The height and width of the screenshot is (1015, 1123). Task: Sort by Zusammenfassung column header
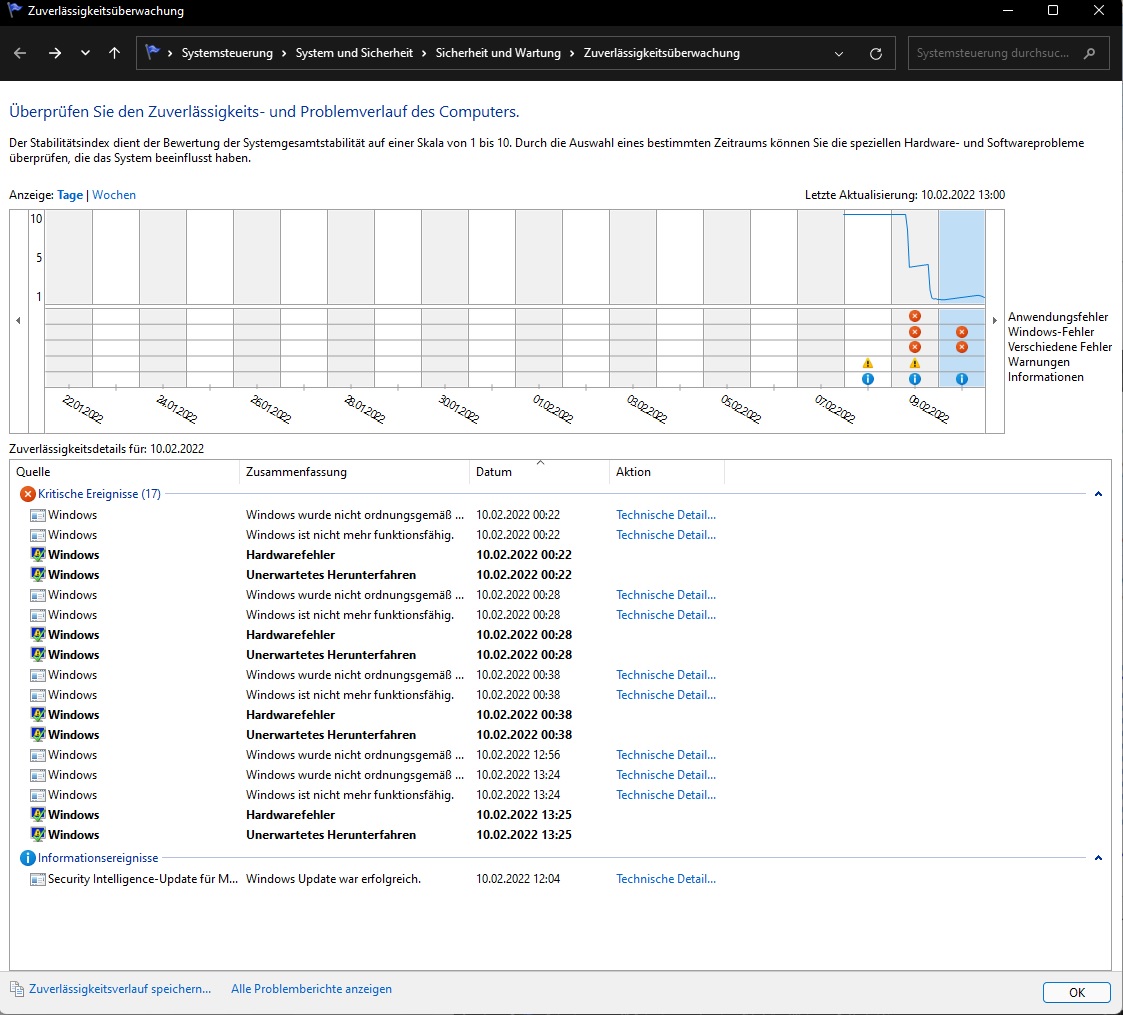pyautogui.click(x=354, y=472)
